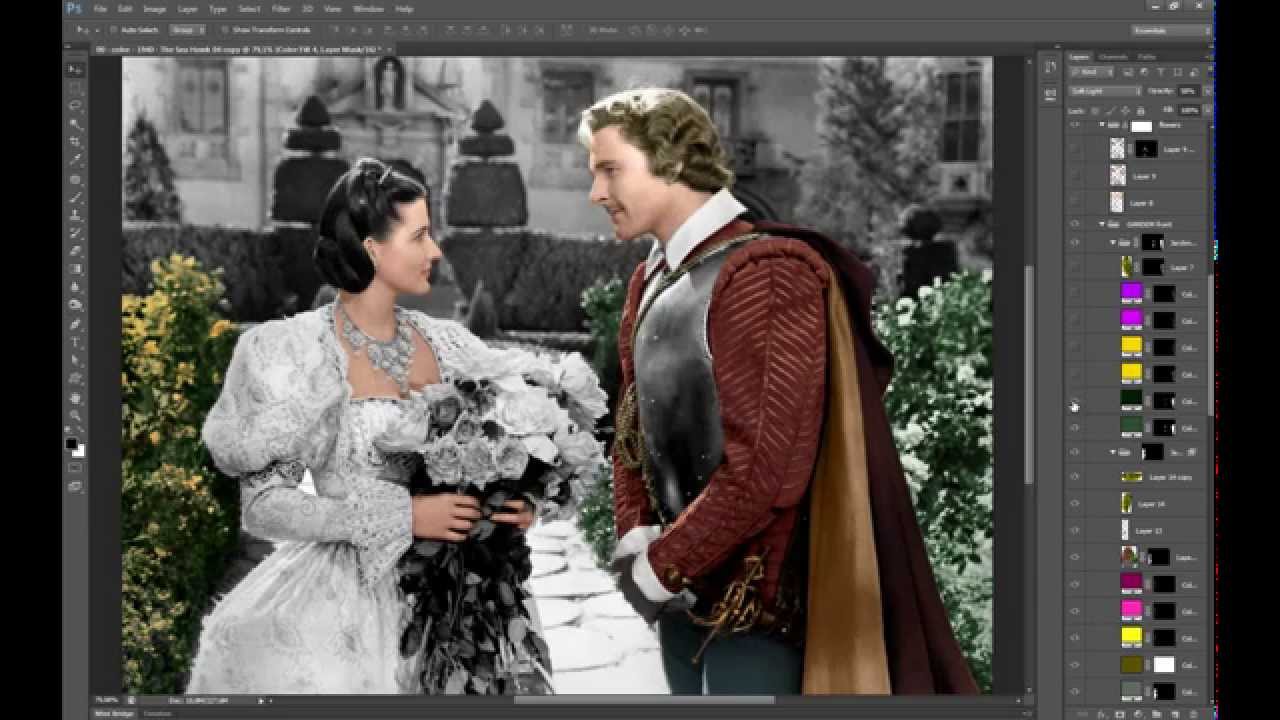
Task: Create new adjustment layer icon
Action: [x=1137, y=713]
